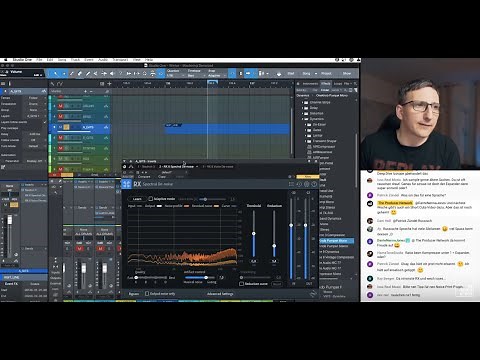The width and height of the screenshot is (480, 360).
Task: Switch to RX Voice De-noise insert tab
Action: 218,166
